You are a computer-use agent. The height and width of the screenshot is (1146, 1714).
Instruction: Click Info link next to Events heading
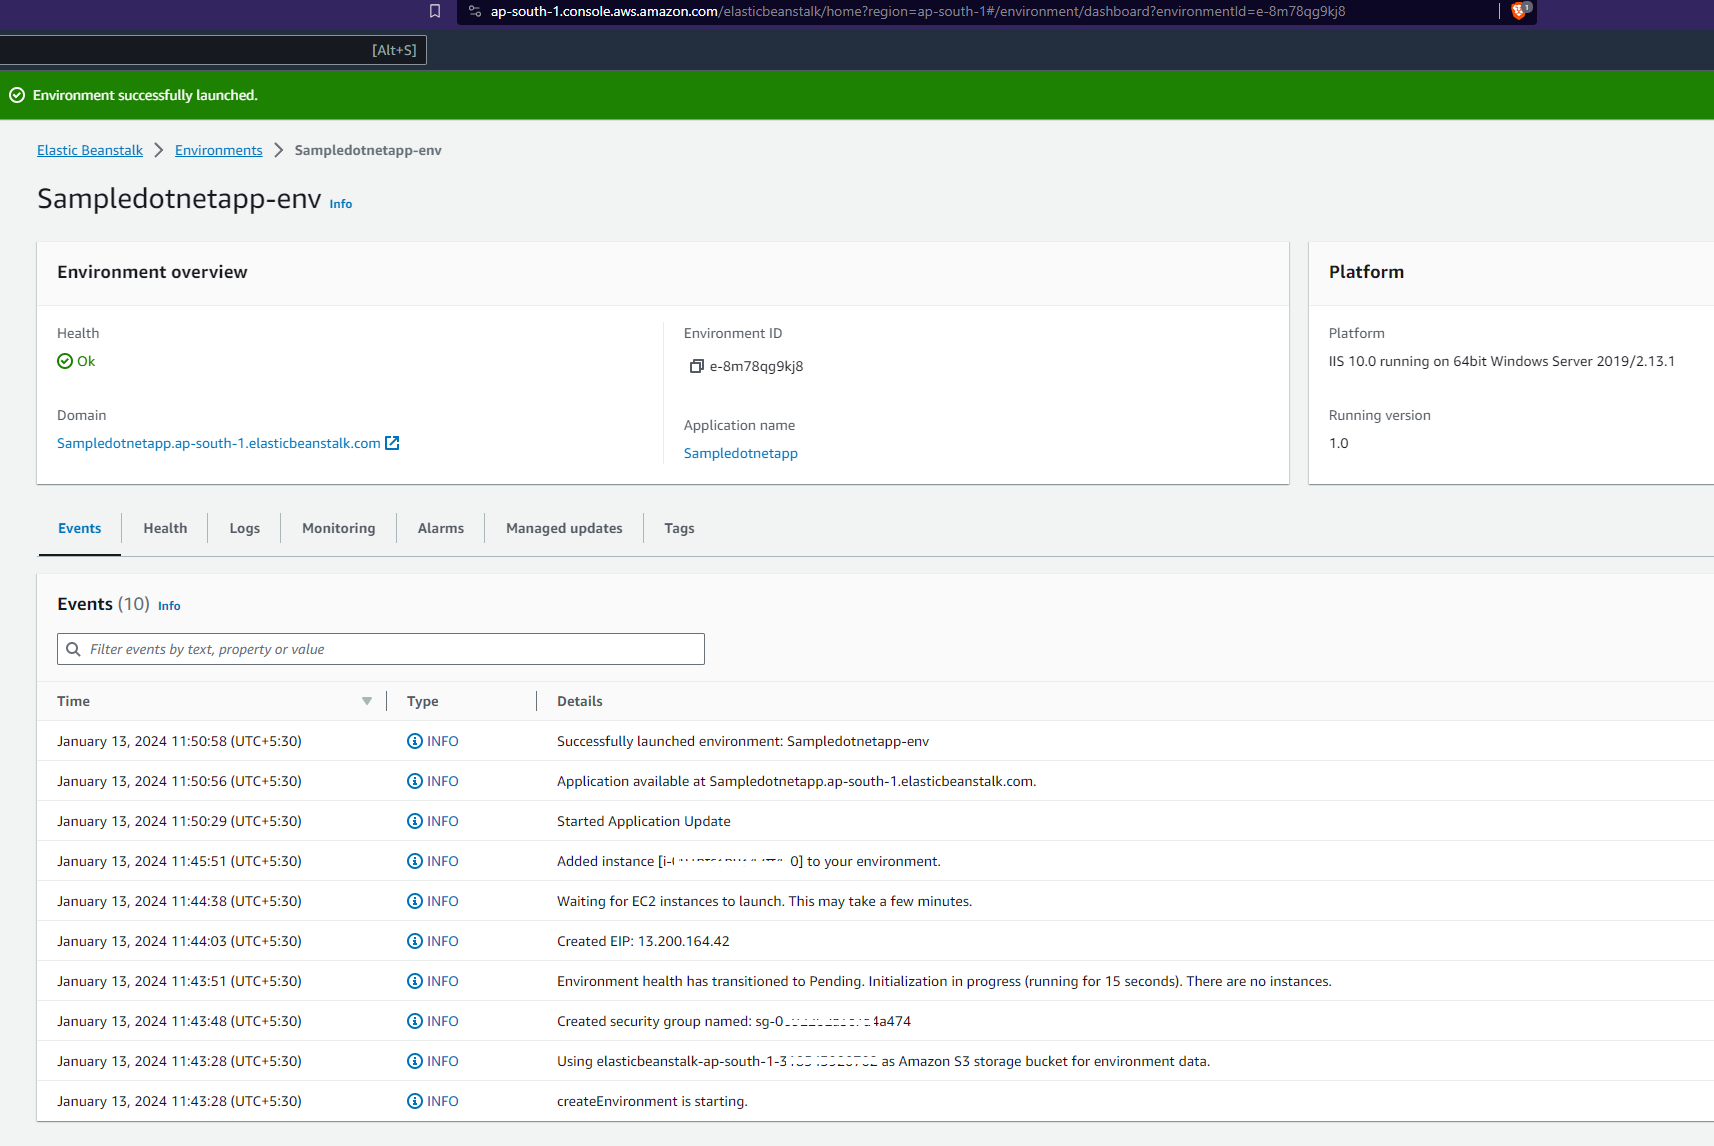click(169, 606)
